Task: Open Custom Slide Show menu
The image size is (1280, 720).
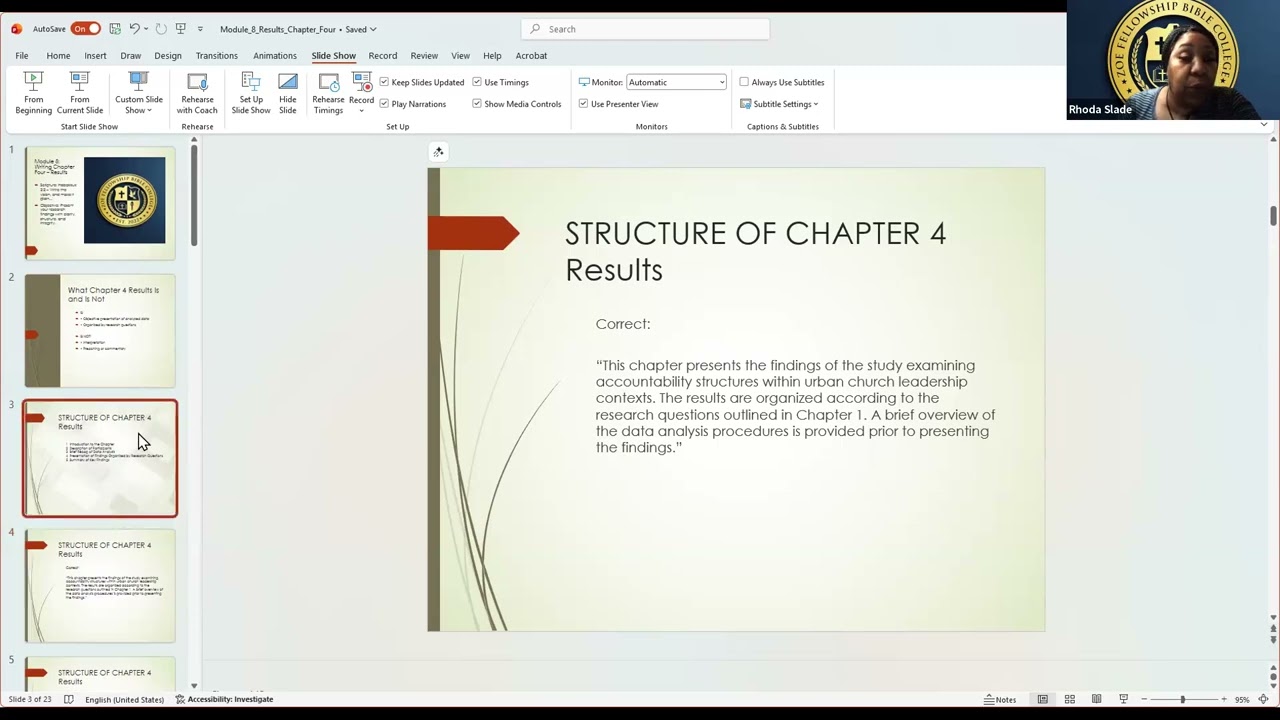Action: [139, 93]
